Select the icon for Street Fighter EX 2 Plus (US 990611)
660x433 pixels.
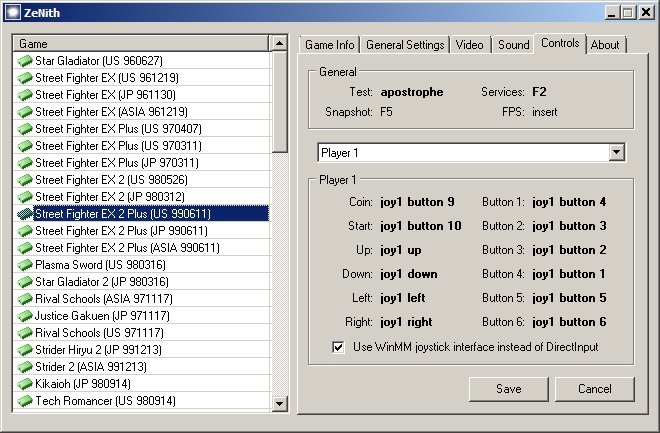[x=25, y=214]
